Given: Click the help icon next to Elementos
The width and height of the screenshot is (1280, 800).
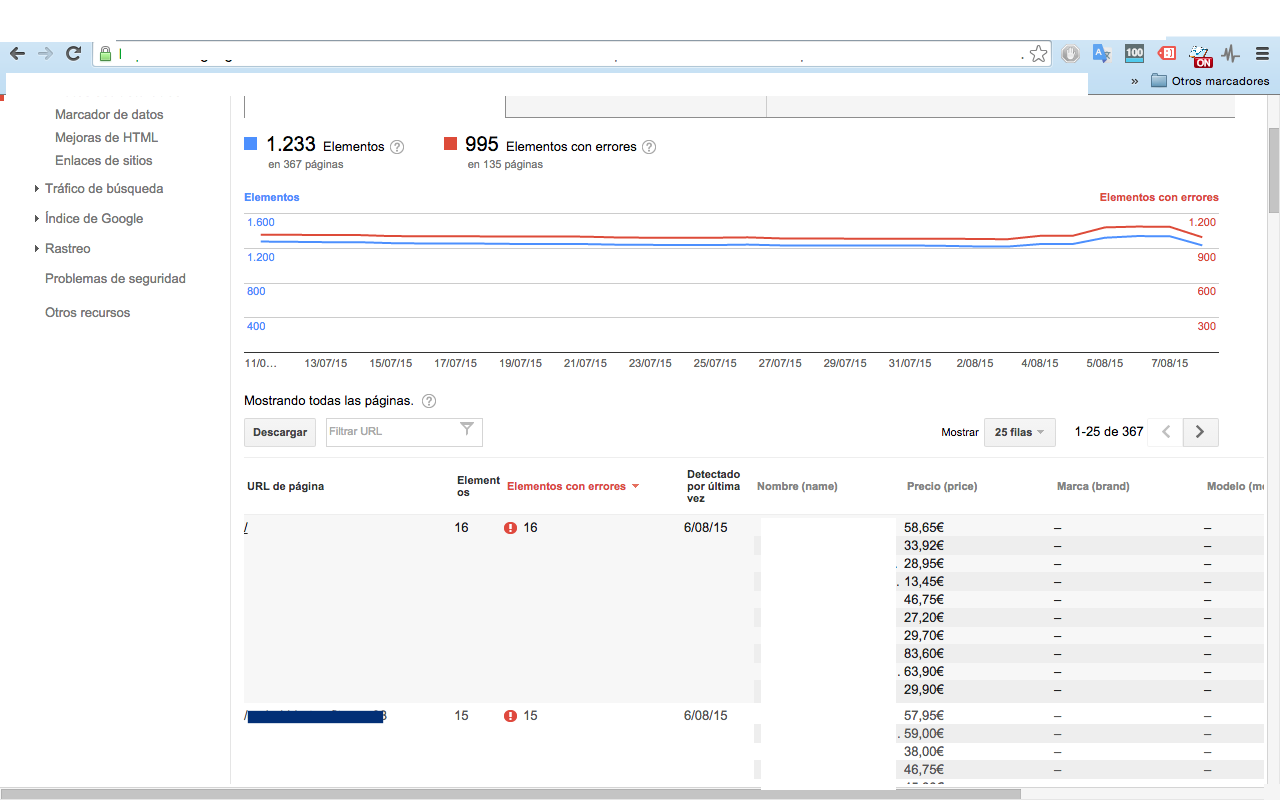Looking at the screenshot, I should point(397,147).
